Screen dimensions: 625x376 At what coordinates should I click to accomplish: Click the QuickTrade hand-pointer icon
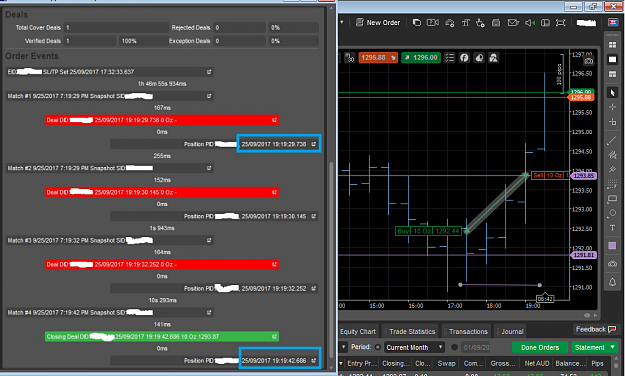click(x=480, y=23)
